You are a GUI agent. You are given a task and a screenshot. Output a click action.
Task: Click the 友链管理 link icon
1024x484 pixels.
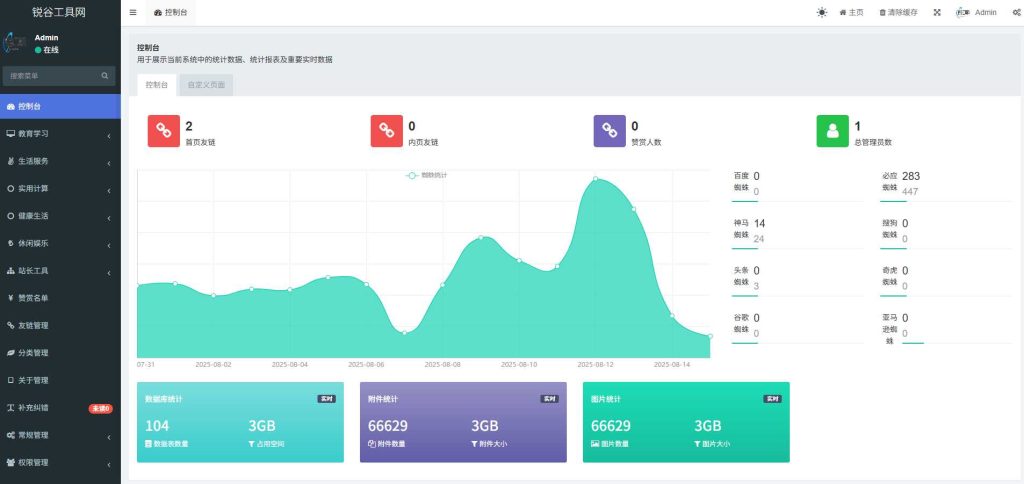click(x=10, y=325)
